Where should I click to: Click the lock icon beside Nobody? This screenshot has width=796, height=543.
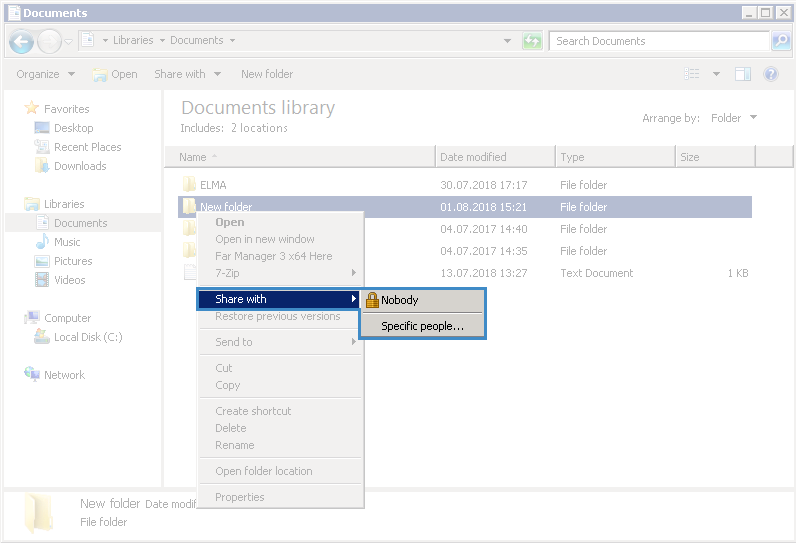coord(371,300)
